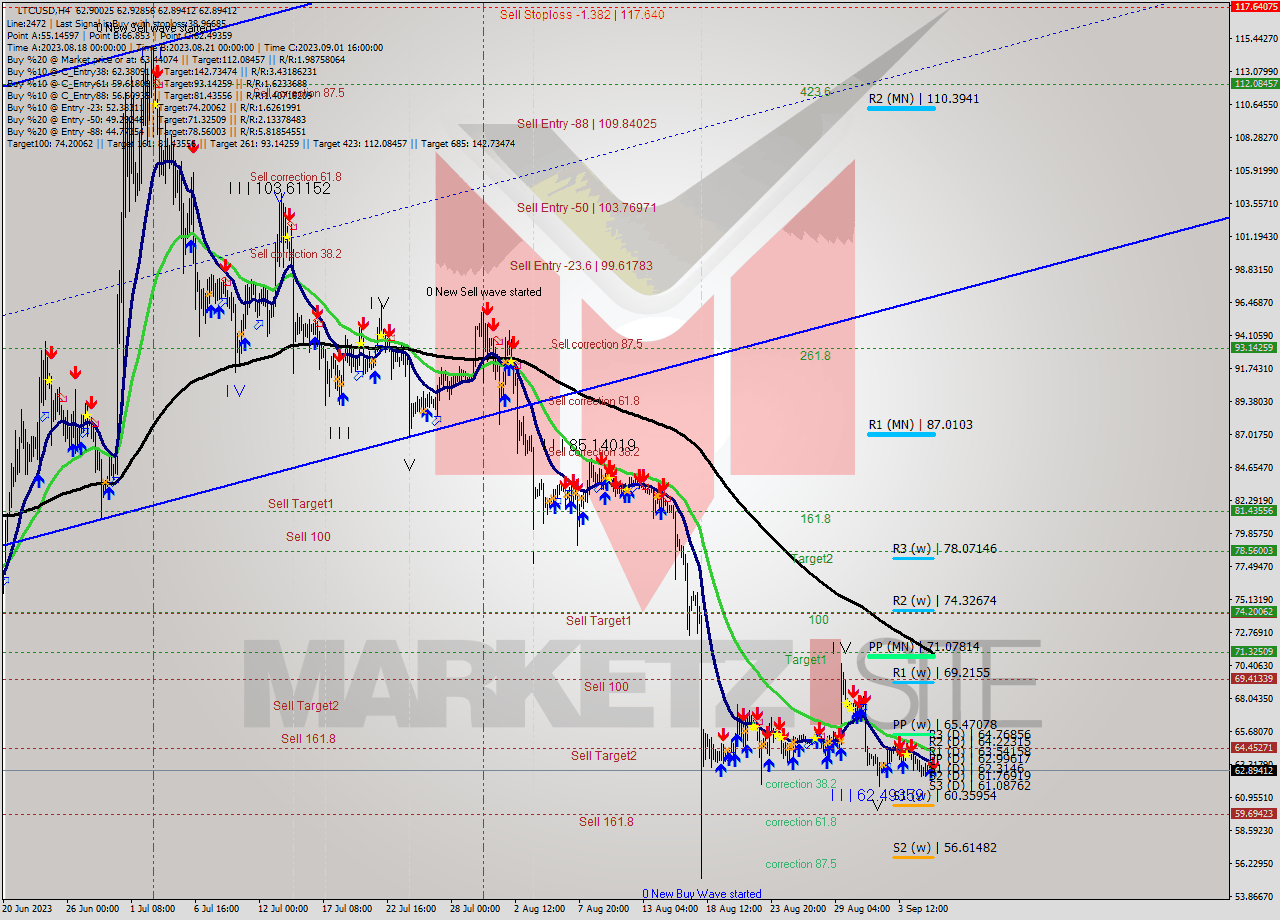Image resolution: width=1280 pixels, height=920 pixels.
Task: Select '2 Aug 12:00' on the time axis
Action: pos(539,909)
